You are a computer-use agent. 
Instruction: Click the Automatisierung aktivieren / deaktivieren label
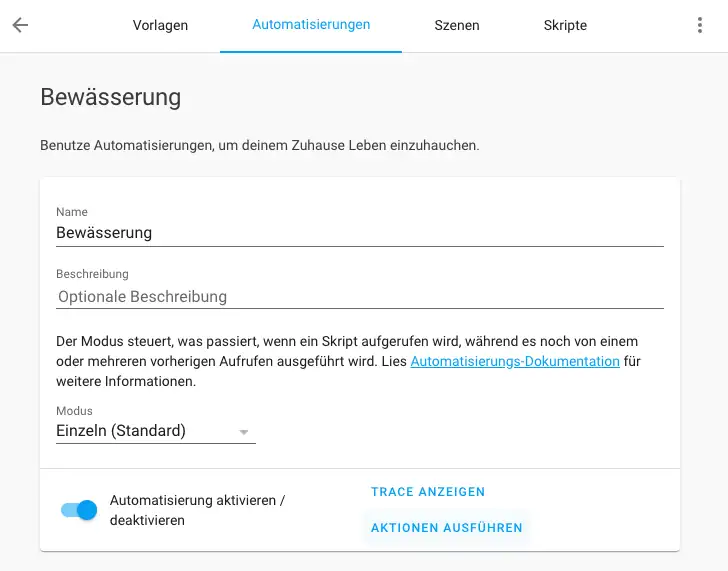point(198,510)
